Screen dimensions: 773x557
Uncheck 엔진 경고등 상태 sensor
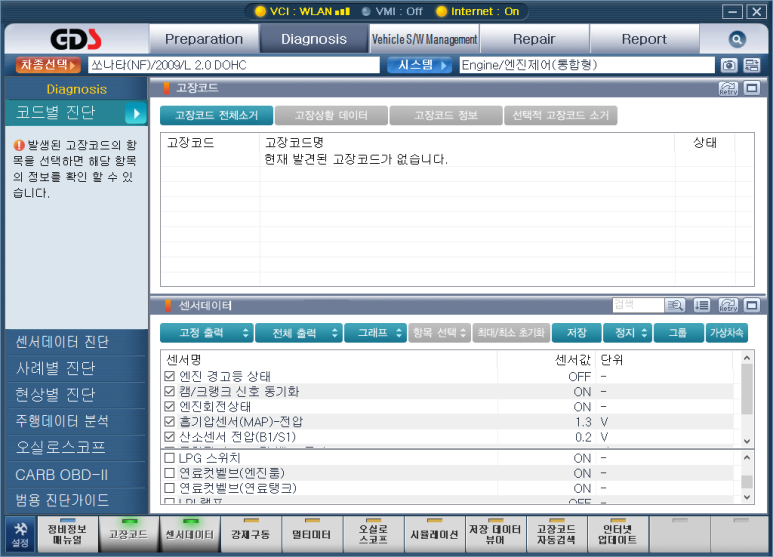point(170,376)
